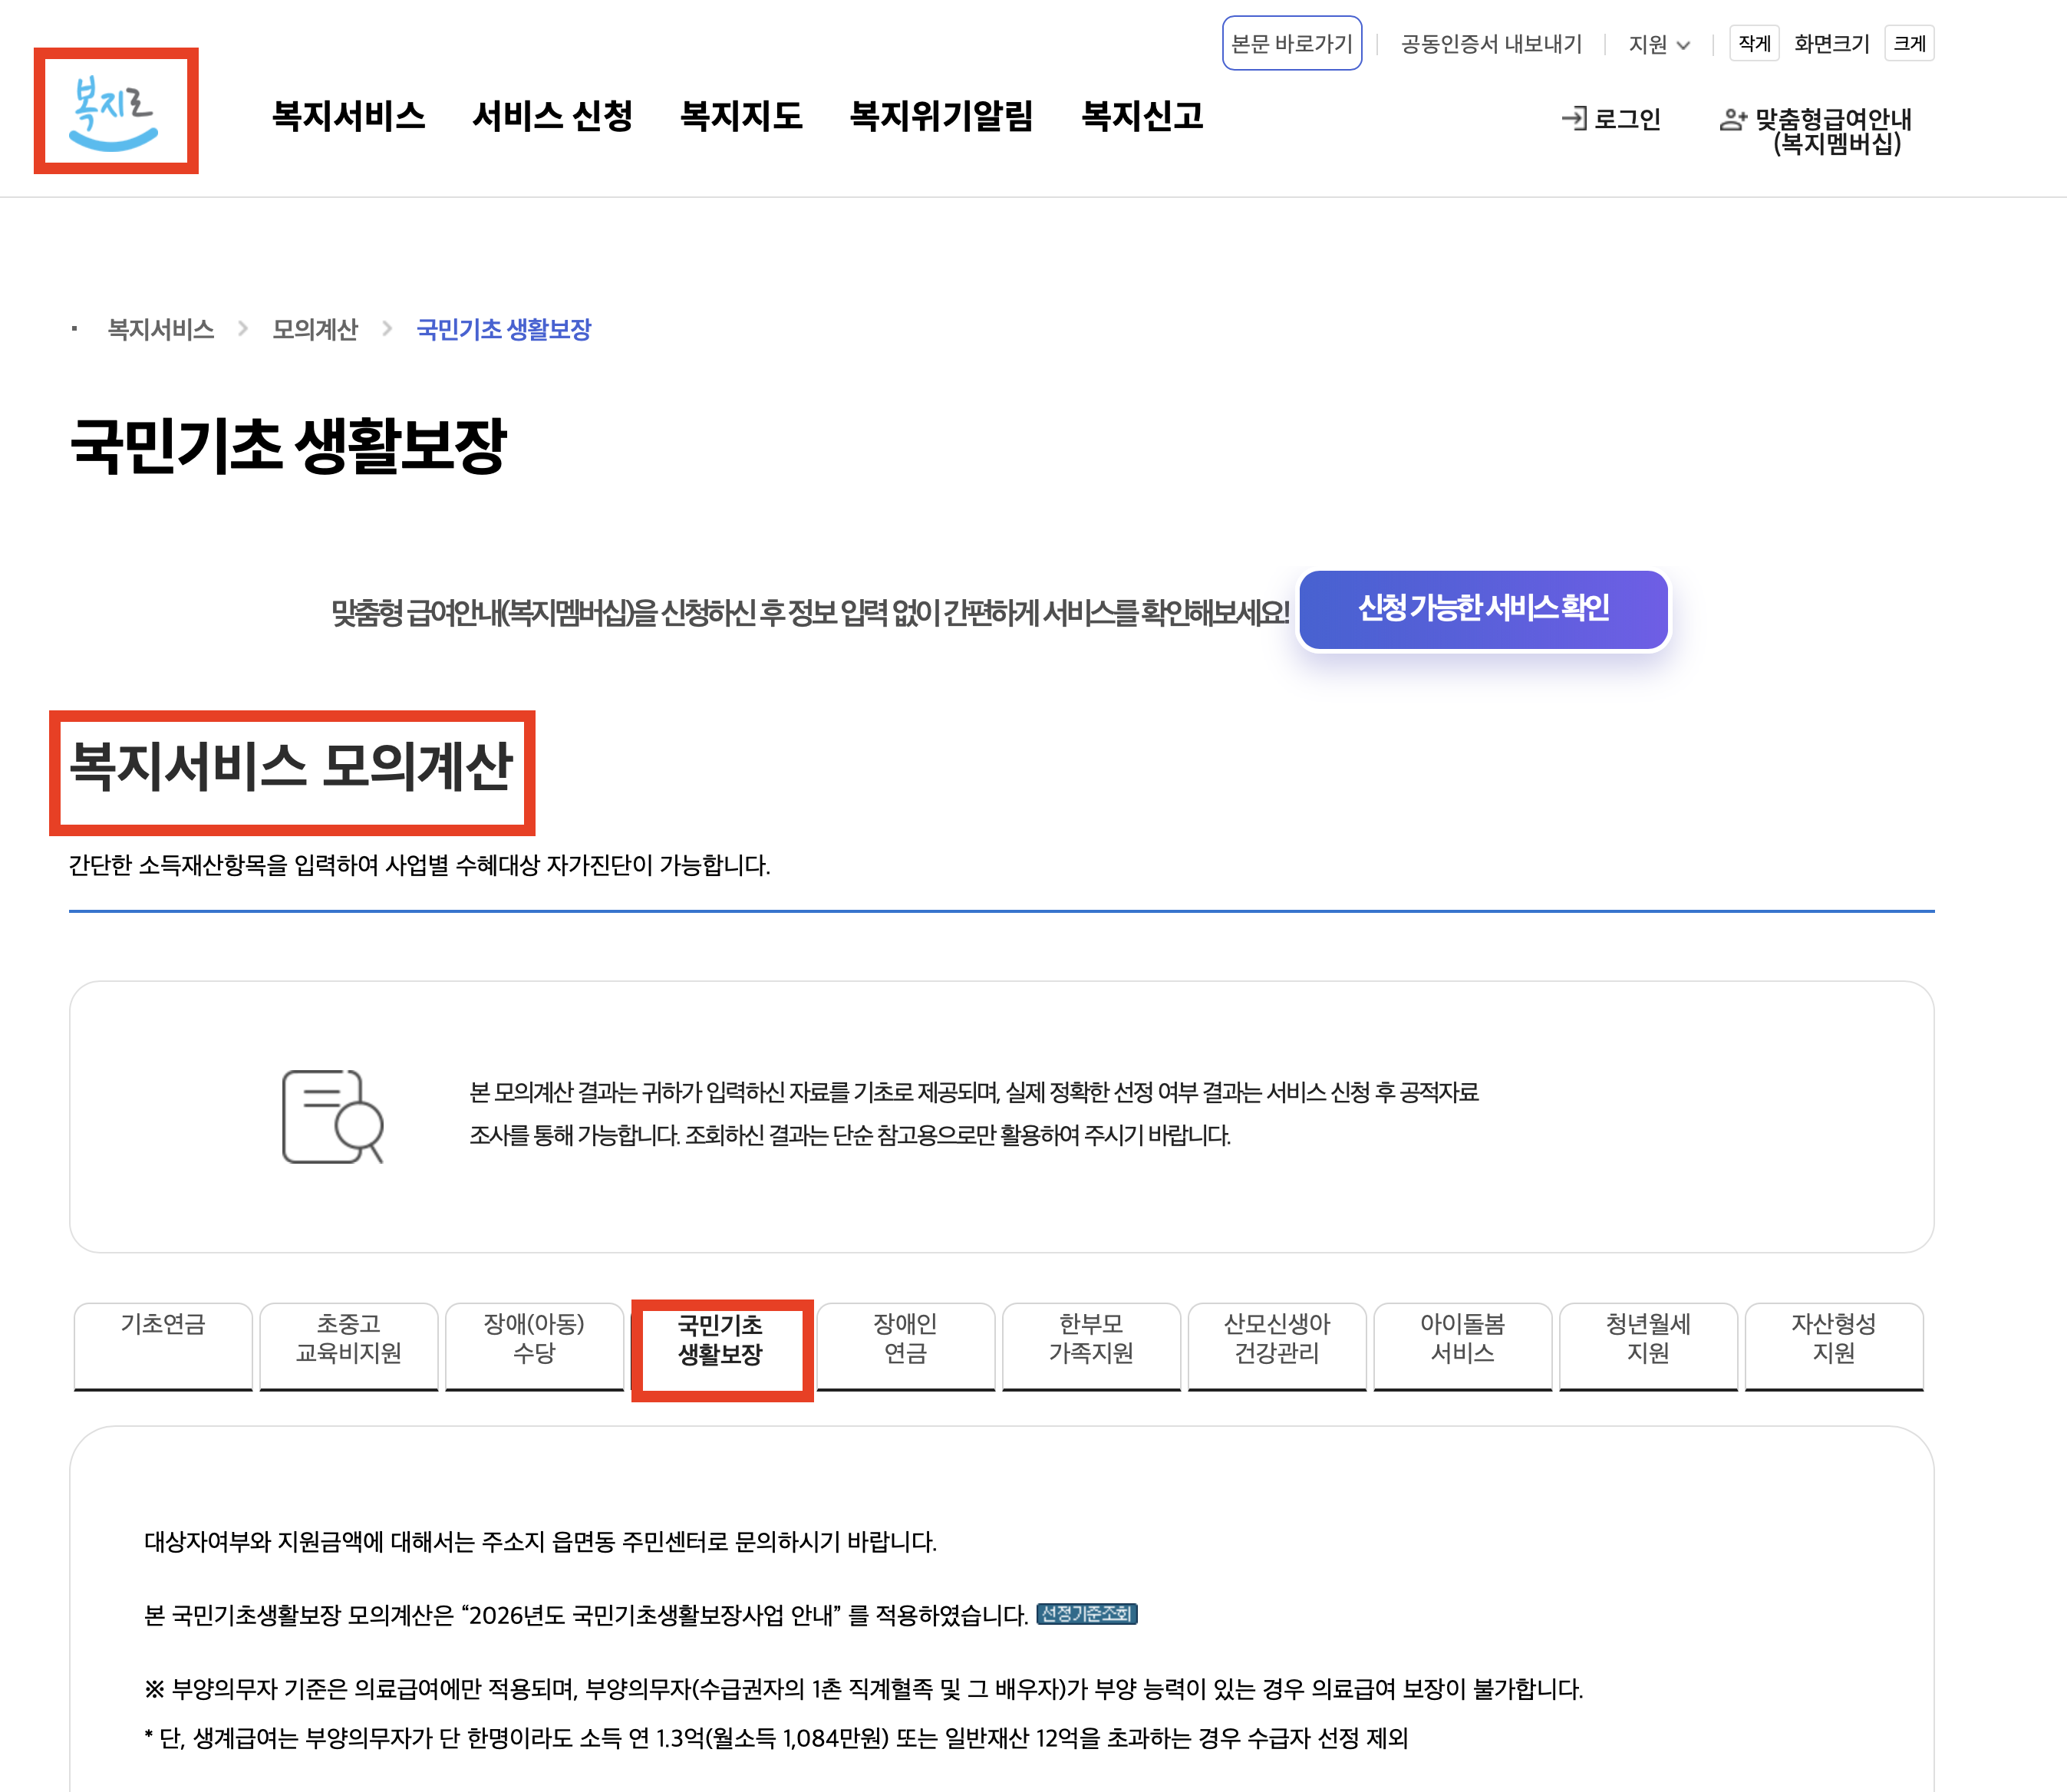The width and height of the screenshot is (2067, 1792).
Task: Click the 복지로 logo
Action: pyautogui.click(x=114, y=112)
